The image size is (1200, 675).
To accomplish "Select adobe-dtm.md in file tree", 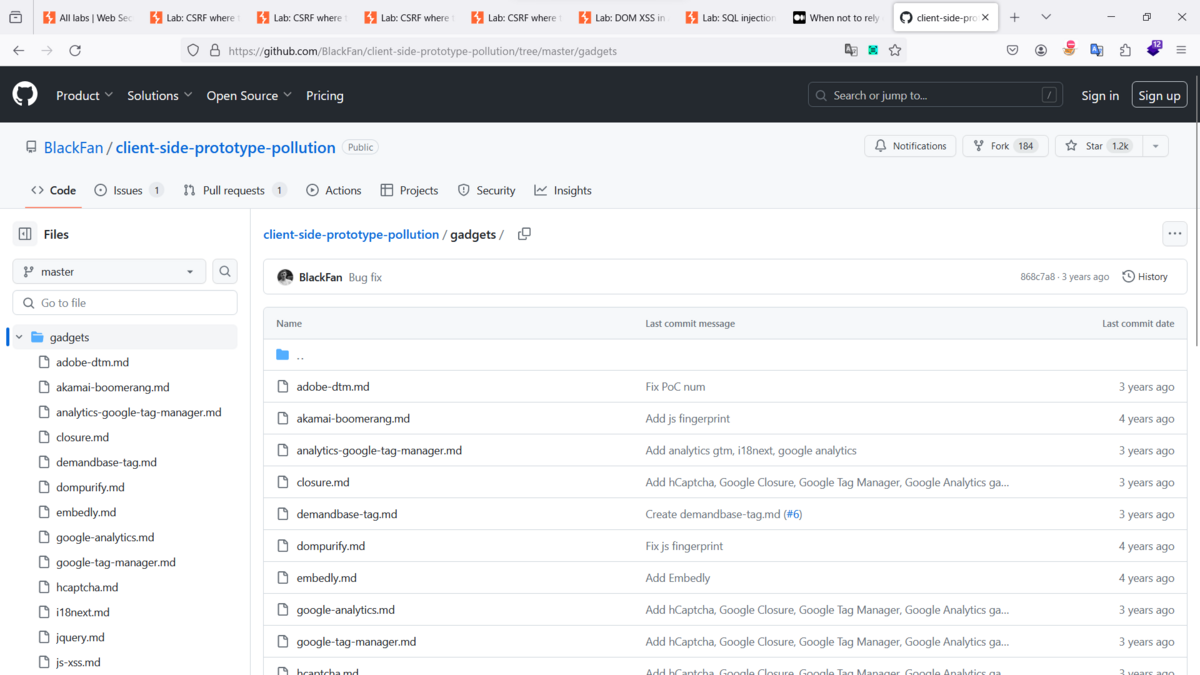I will tap(92, 362).
